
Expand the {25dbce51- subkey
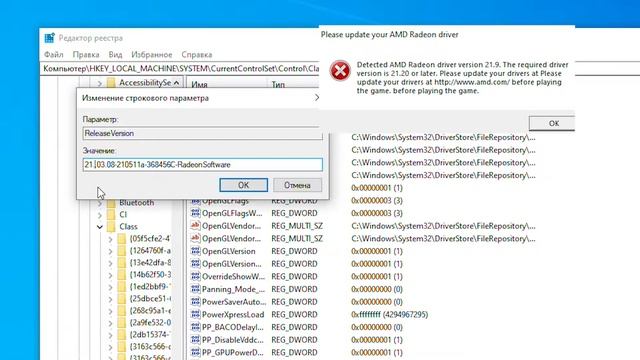(111, 299)
